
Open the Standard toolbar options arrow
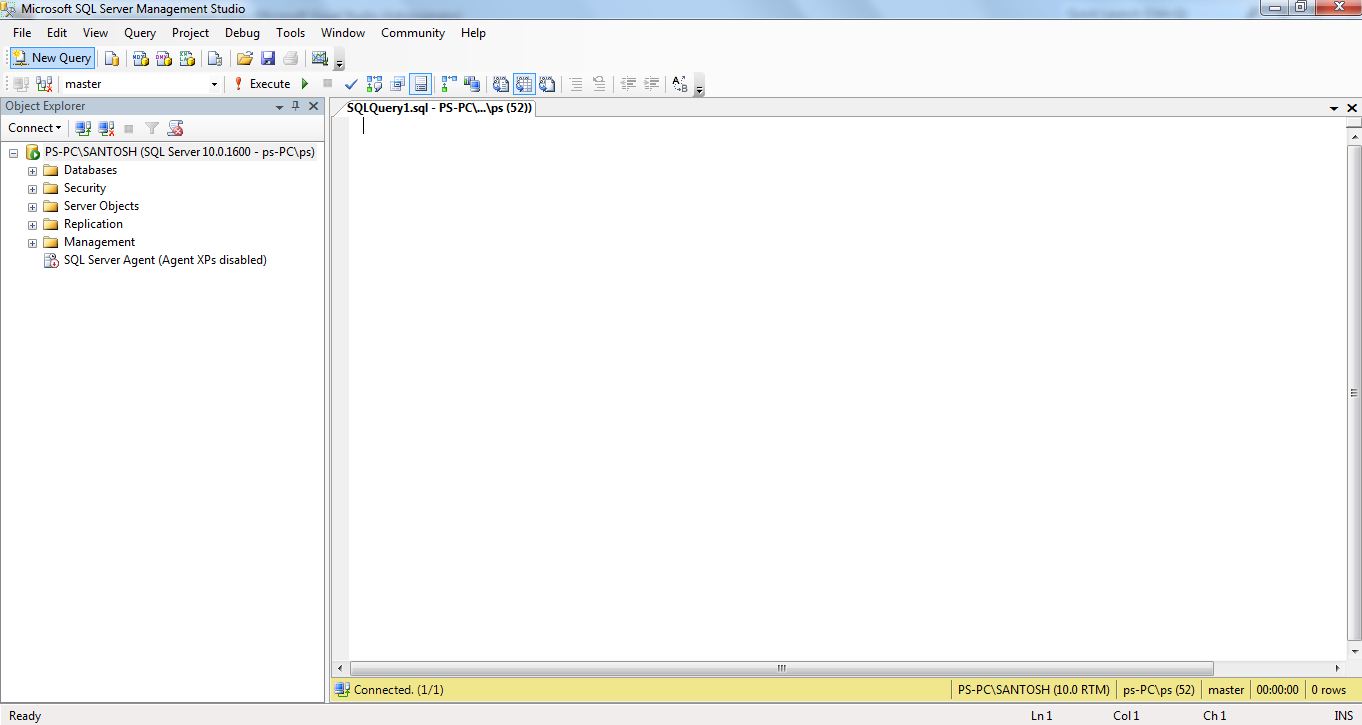(x=339, y=60)
